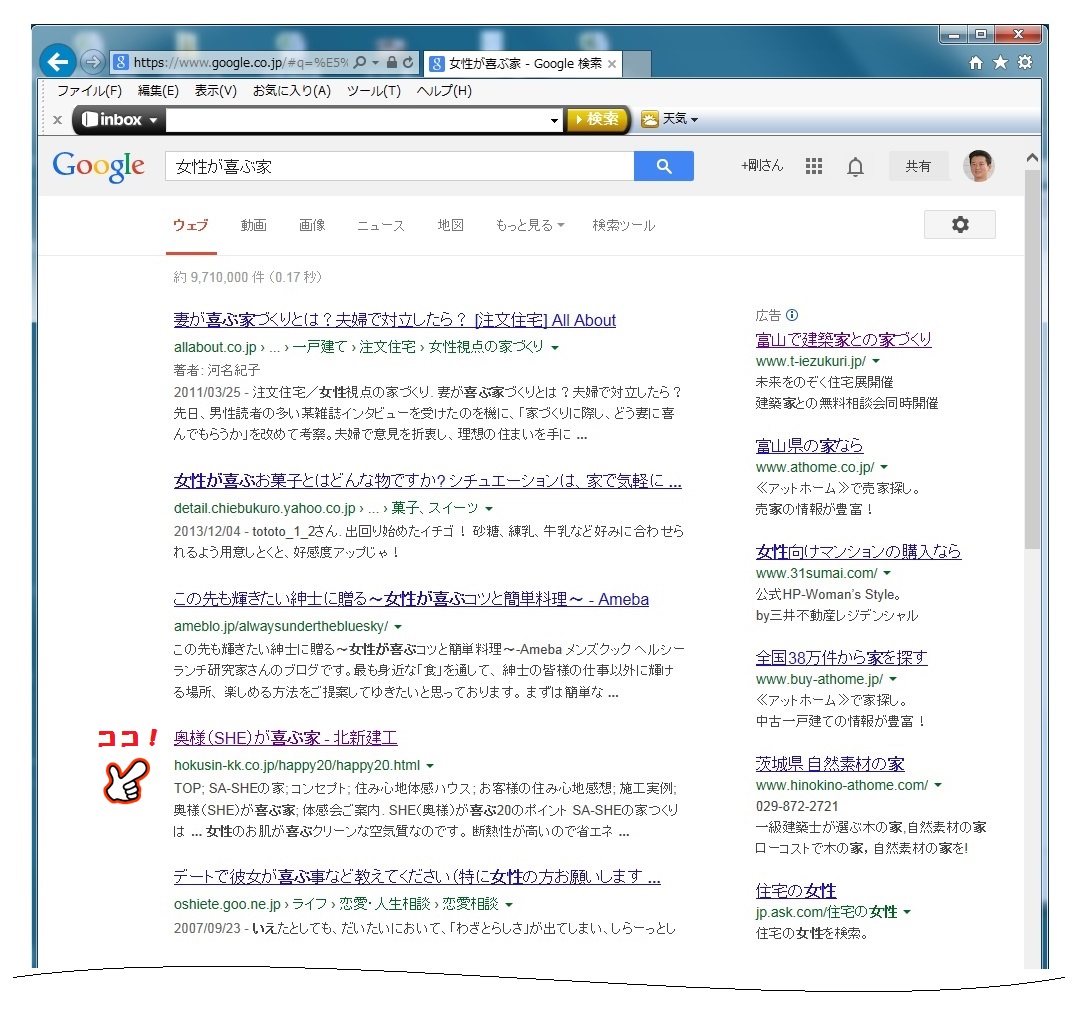Expand the inbox toolbar search box dropdown
Image resolution: width=1076 pixels, height=1020 pixels.
point(554,121)
